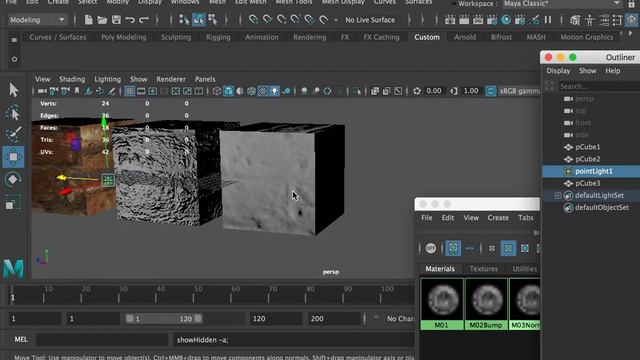Screen dimensions: 640x360
Task: Enable smooth shade all cube icon in viewport
Action: point(229,91)
